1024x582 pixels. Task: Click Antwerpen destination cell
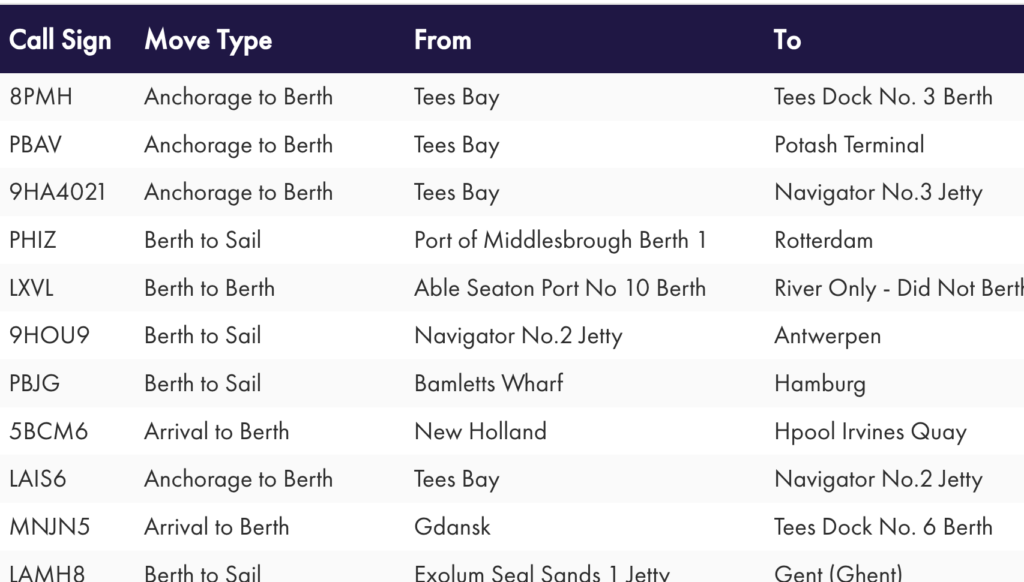click(827, 336)
